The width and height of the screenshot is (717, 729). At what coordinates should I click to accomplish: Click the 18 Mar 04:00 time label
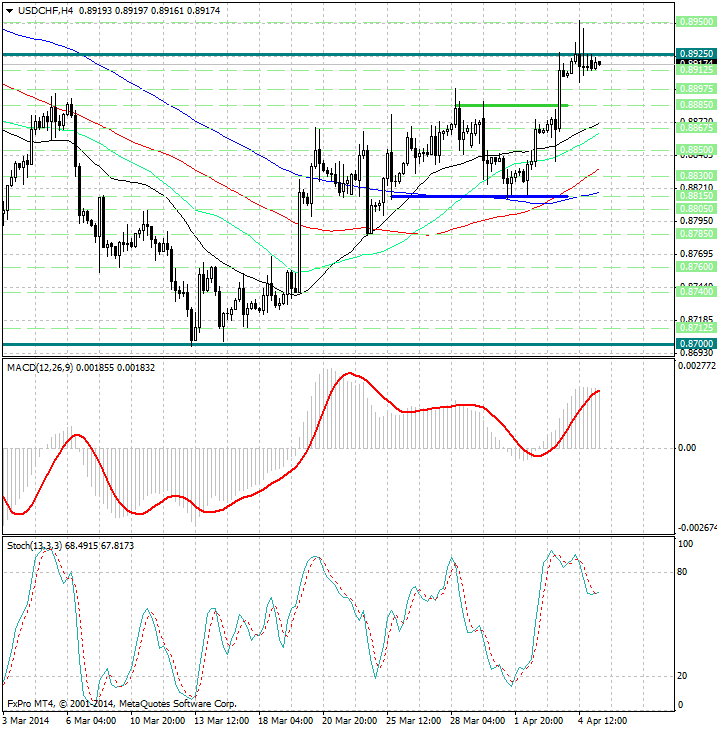pos(287,720)
